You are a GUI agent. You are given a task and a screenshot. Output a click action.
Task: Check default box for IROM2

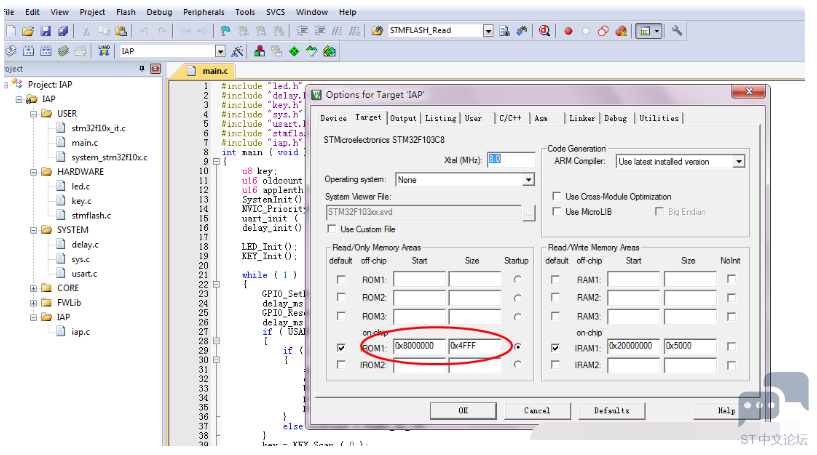tap(341, 365)
